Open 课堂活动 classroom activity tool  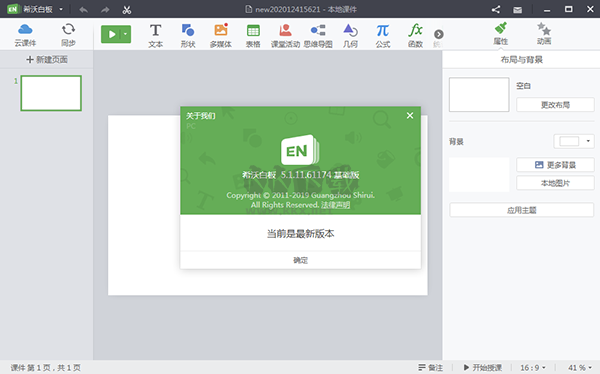tap(285, 36)
